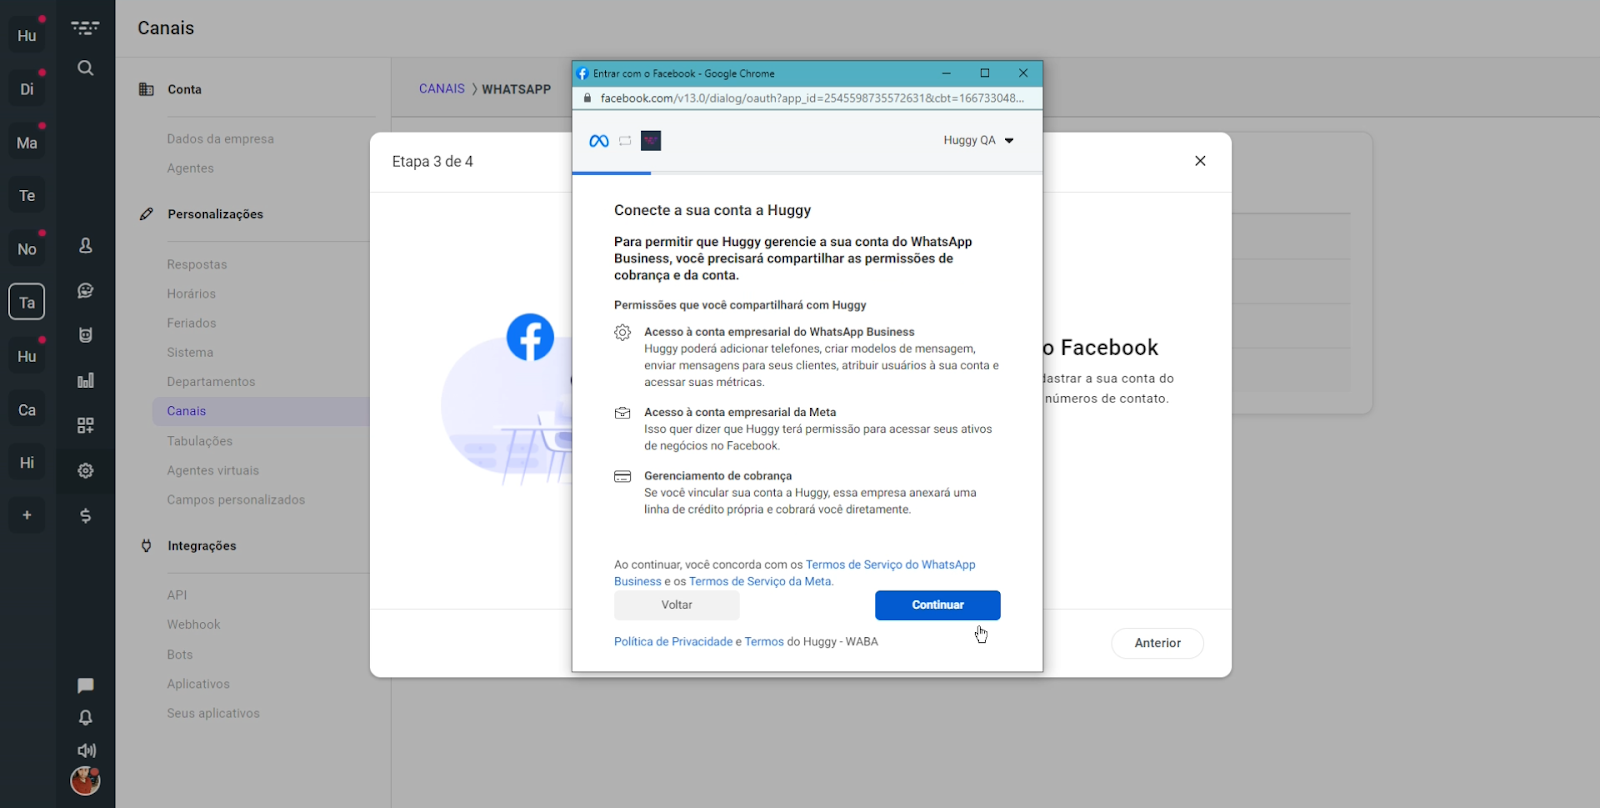The width and height of the screenshot is (1600, 808).
Task: Switch to the Ca workspace
Action: [27, 410]
